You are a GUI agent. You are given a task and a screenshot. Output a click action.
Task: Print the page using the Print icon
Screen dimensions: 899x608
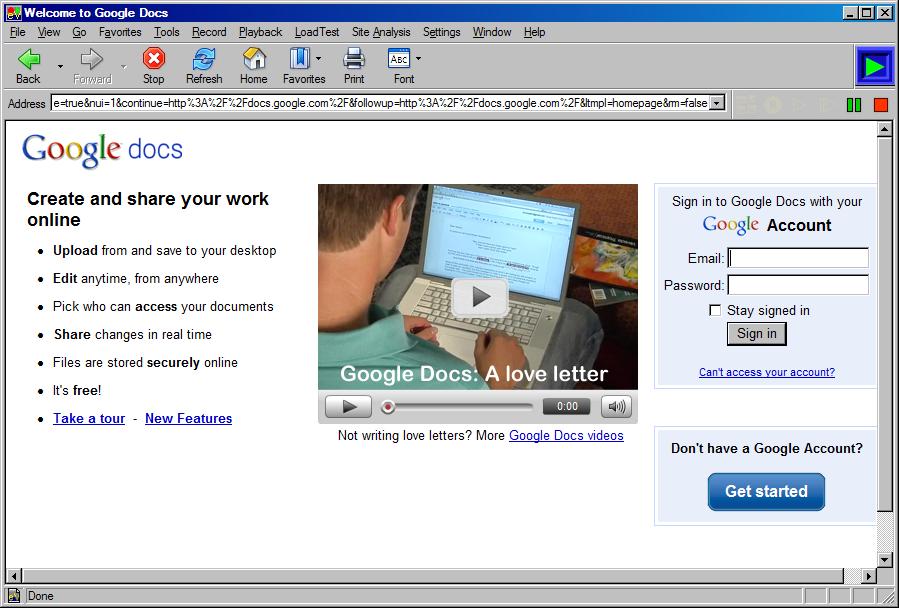[354, 66]
